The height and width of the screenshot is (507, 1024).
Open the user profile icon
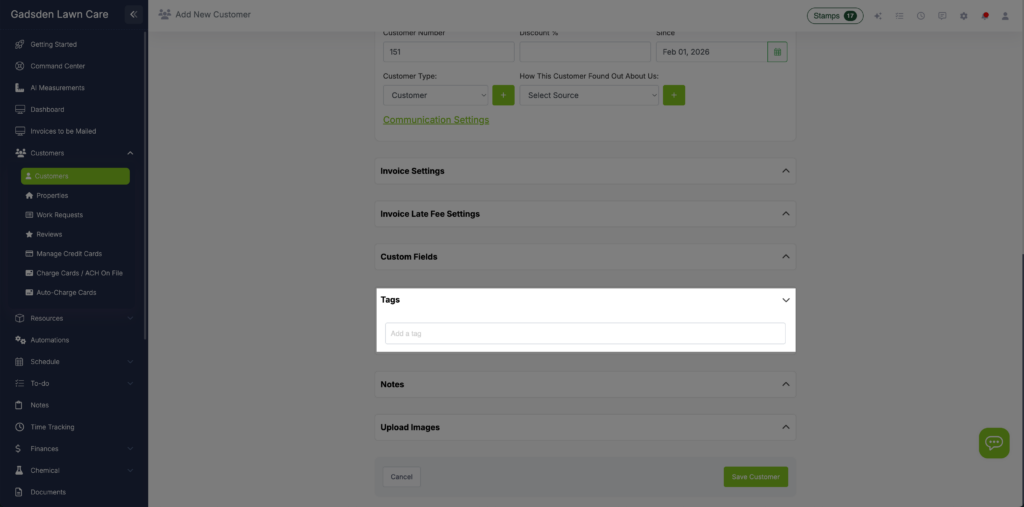pos(1005,16)
